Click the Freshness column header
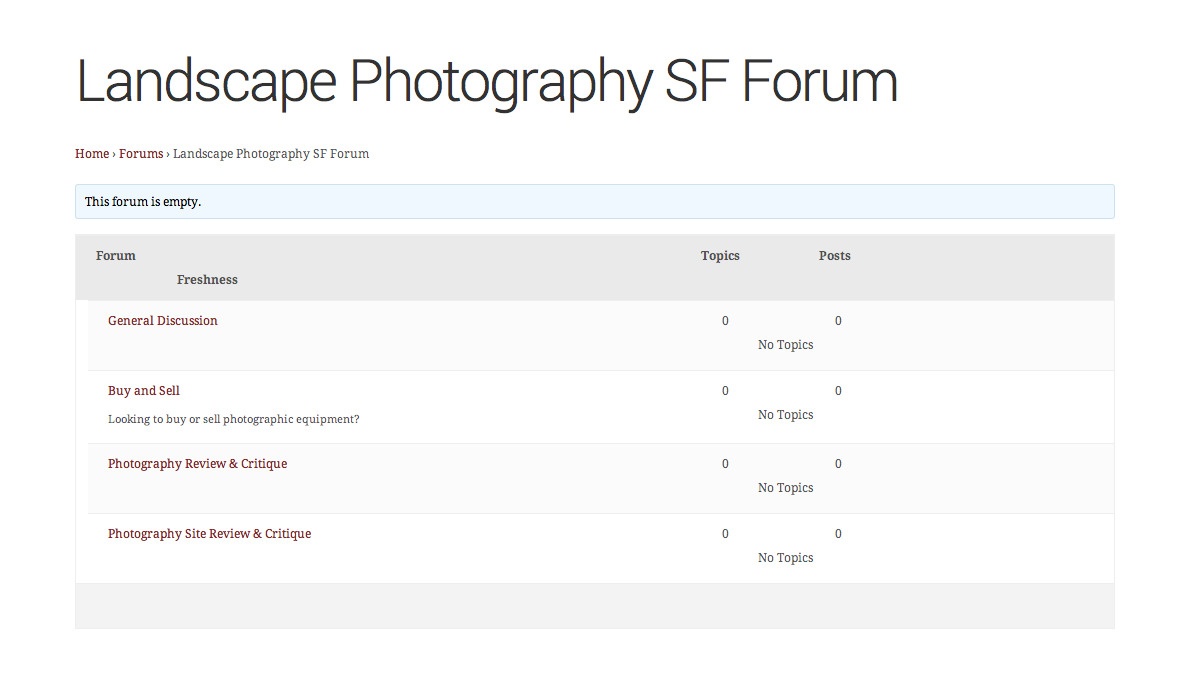 click(207, 280)
